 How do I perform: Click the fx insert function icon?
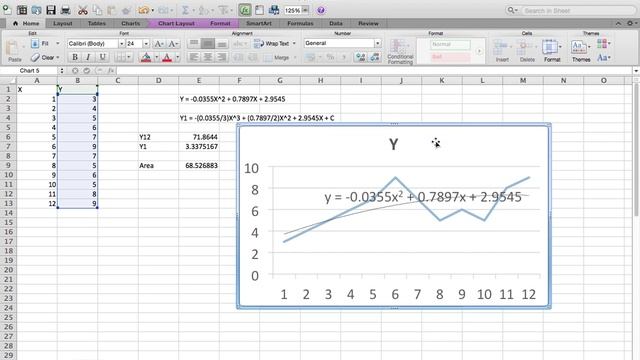[111, 71]
